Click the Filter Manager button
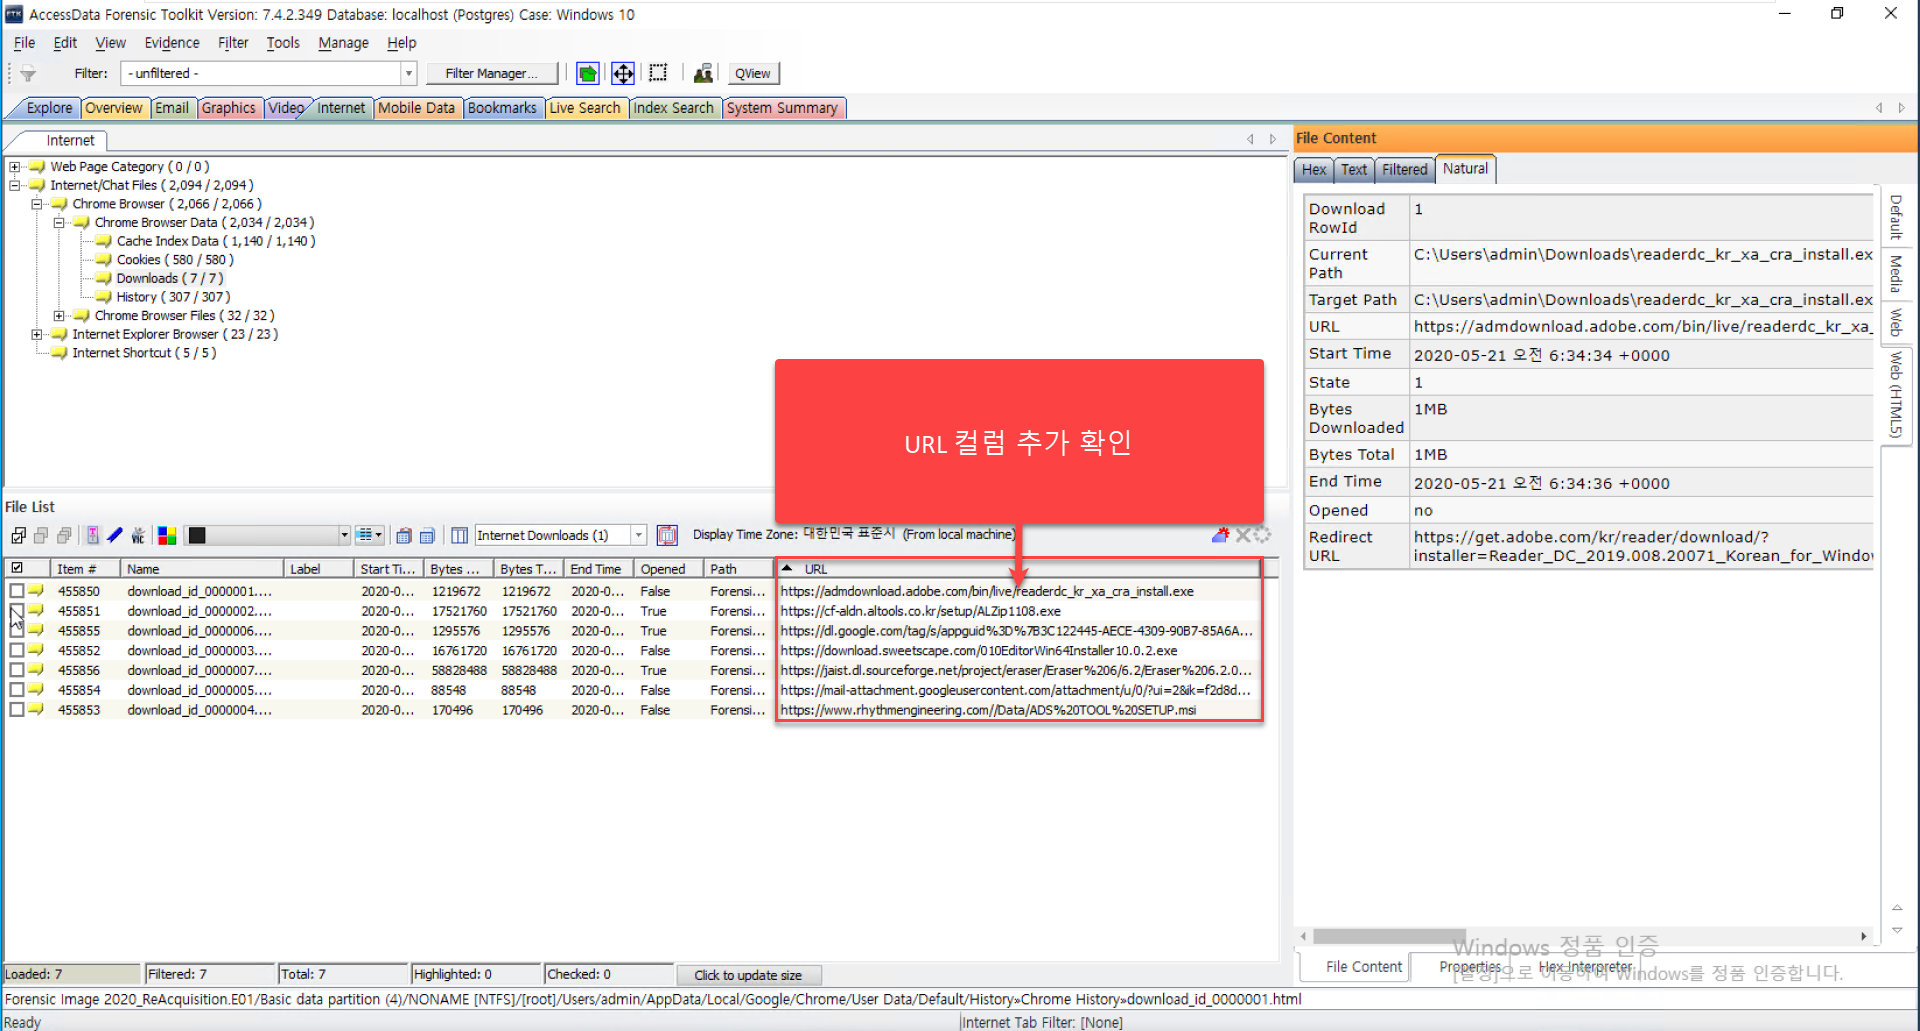The width and height of the screenshot is (1920, 1031). 492,73
